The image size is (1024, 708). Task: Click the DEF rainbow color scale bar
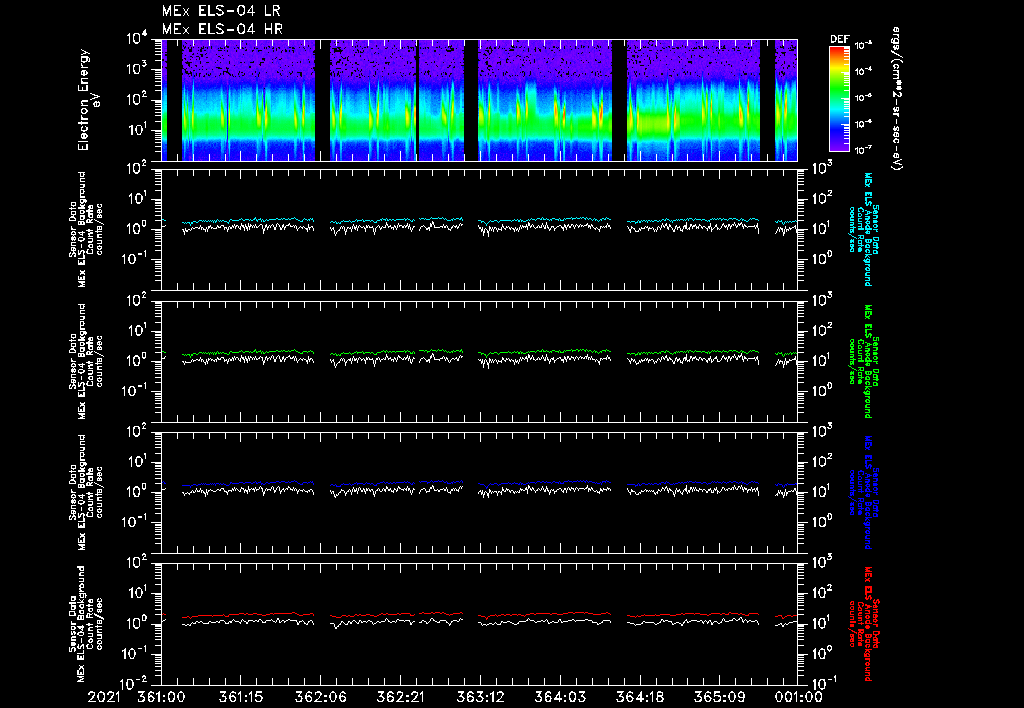(x=839, y=99)
